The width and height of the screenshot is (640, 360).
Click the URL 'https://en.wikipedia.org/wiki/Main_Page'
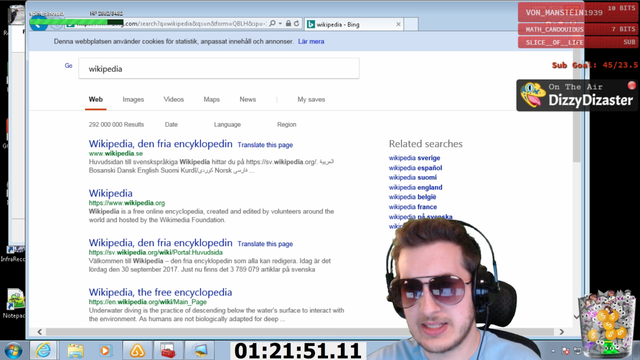(x=148, y=302)
